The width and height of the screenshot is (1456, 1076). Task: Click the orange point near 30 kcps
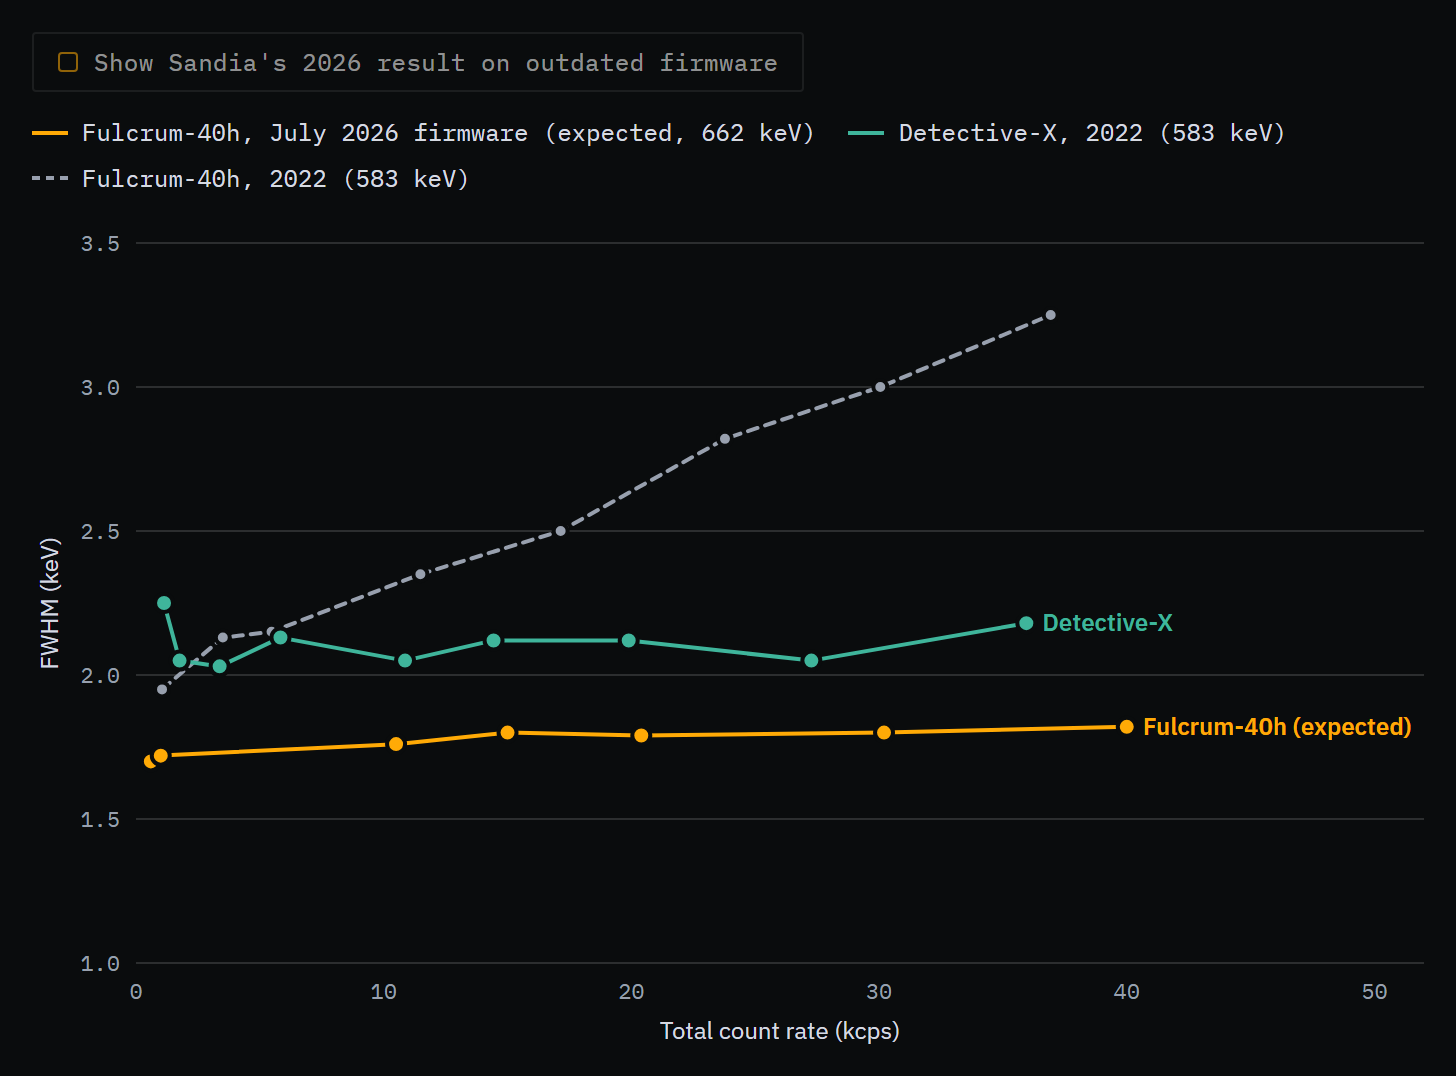[884, 733]
